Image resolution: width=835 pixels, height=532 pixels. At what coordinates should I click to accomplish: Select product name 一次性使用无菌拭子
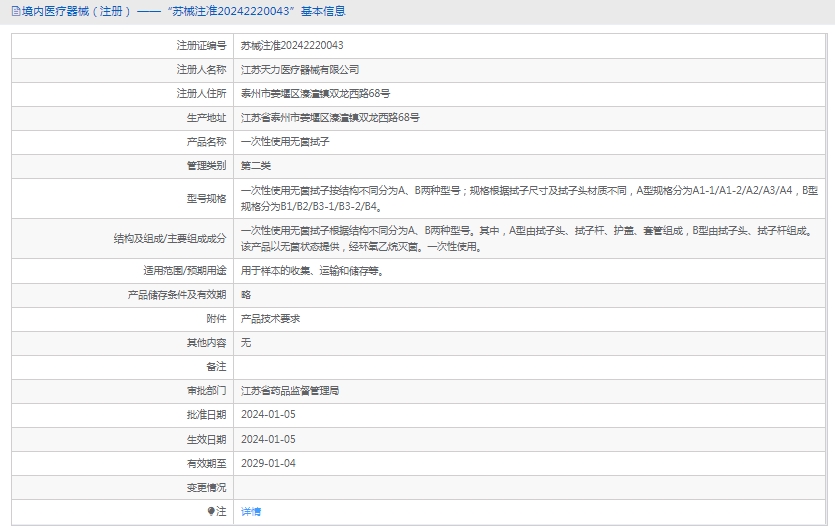point(285,142)
